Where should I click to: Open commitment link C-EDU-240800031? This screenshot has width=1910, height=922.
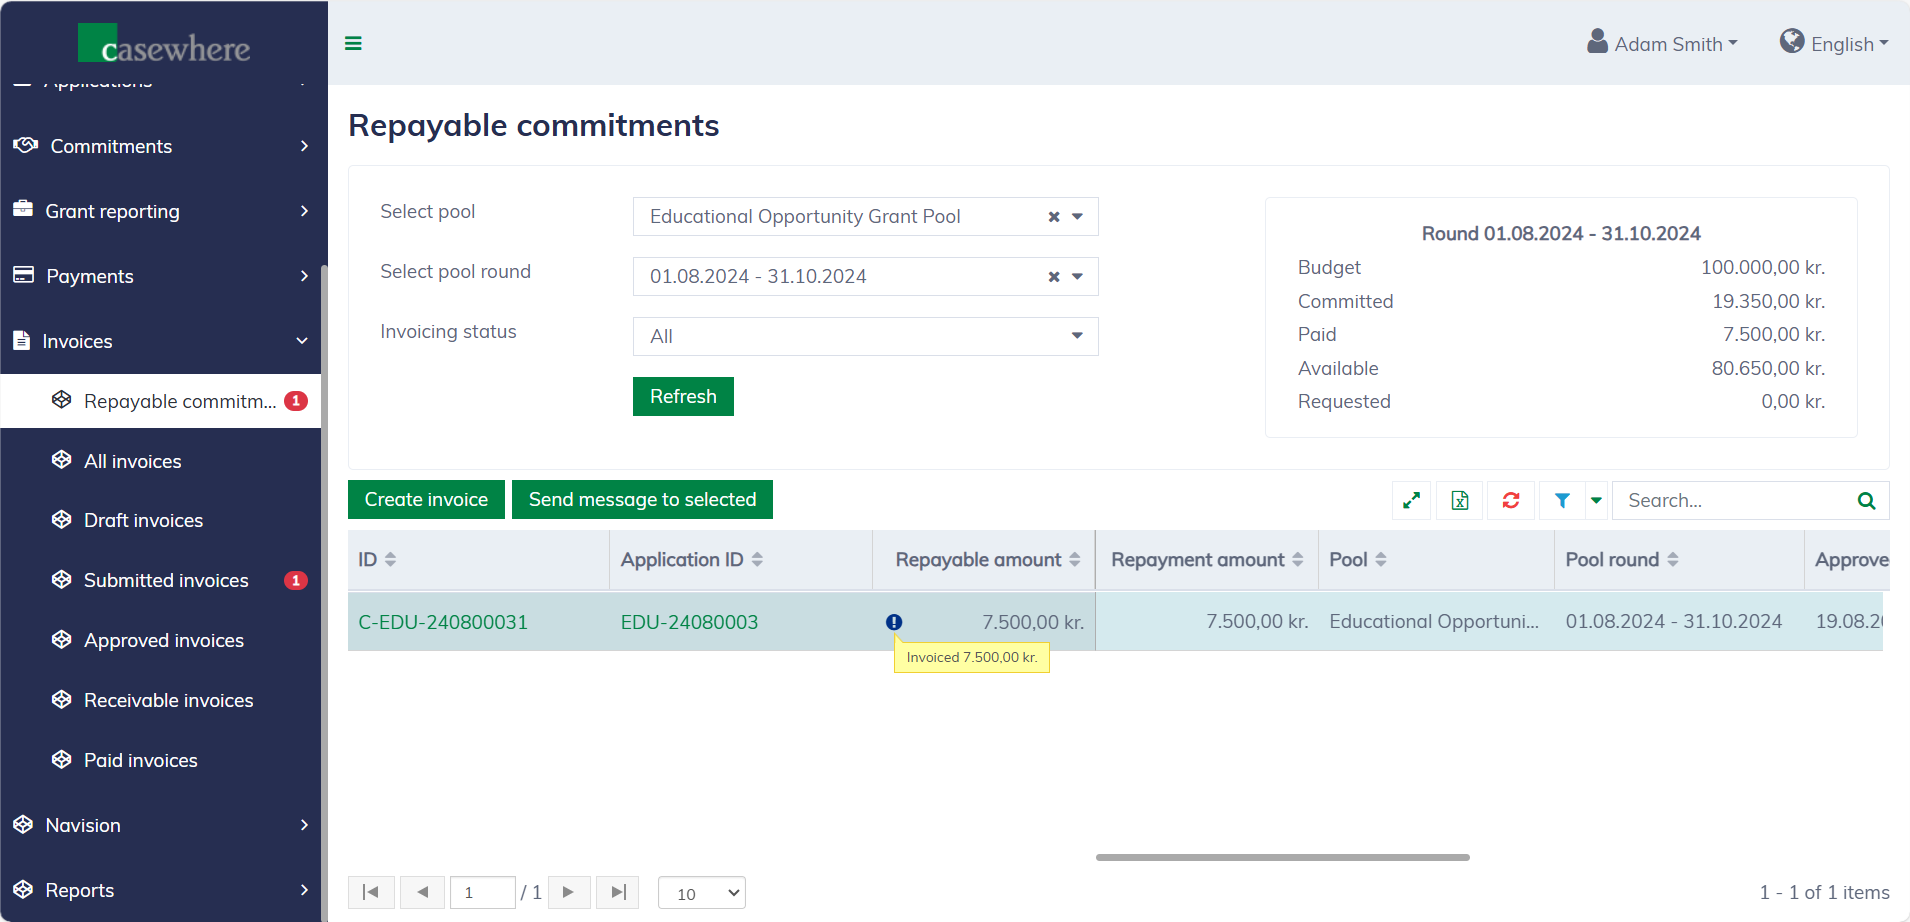coord(443,622)
